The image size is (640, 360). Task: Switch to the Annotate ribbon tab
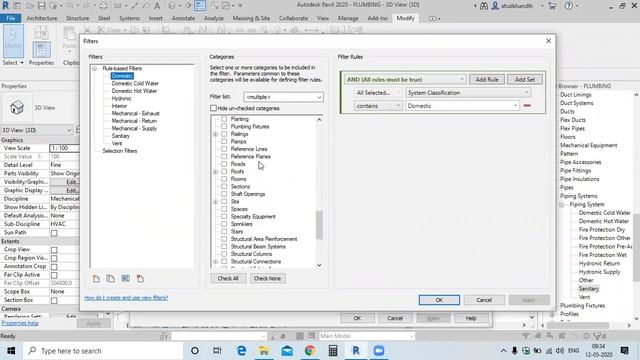(183, 18)
